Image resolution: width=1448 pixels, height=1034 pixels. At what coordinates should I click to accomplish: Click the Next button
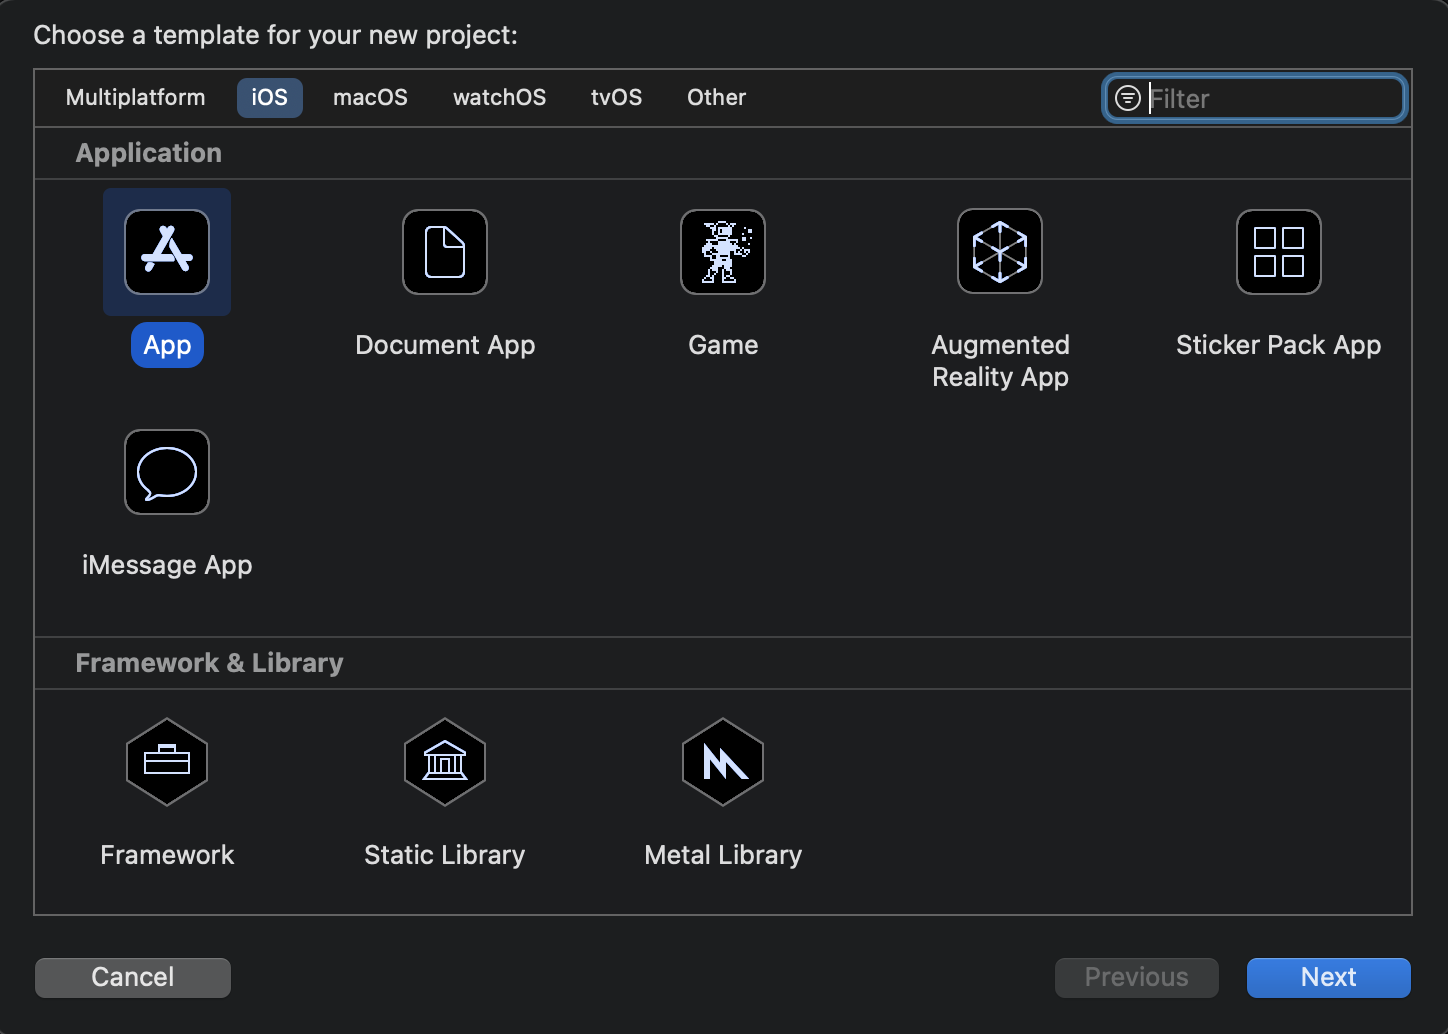pyautogui.click(x=1328, y=978)
